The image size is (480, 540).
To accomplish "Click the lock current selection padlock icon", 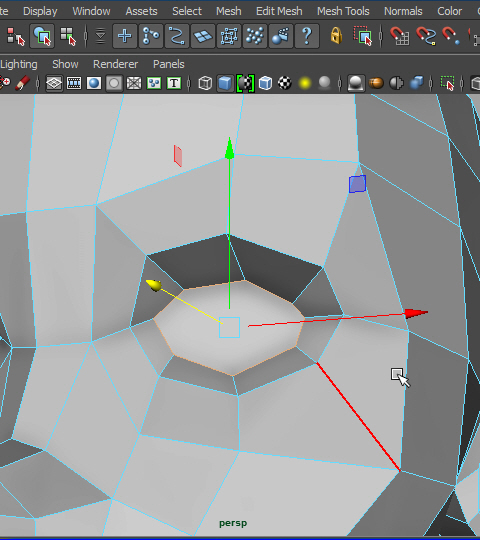I will [336, 35].
